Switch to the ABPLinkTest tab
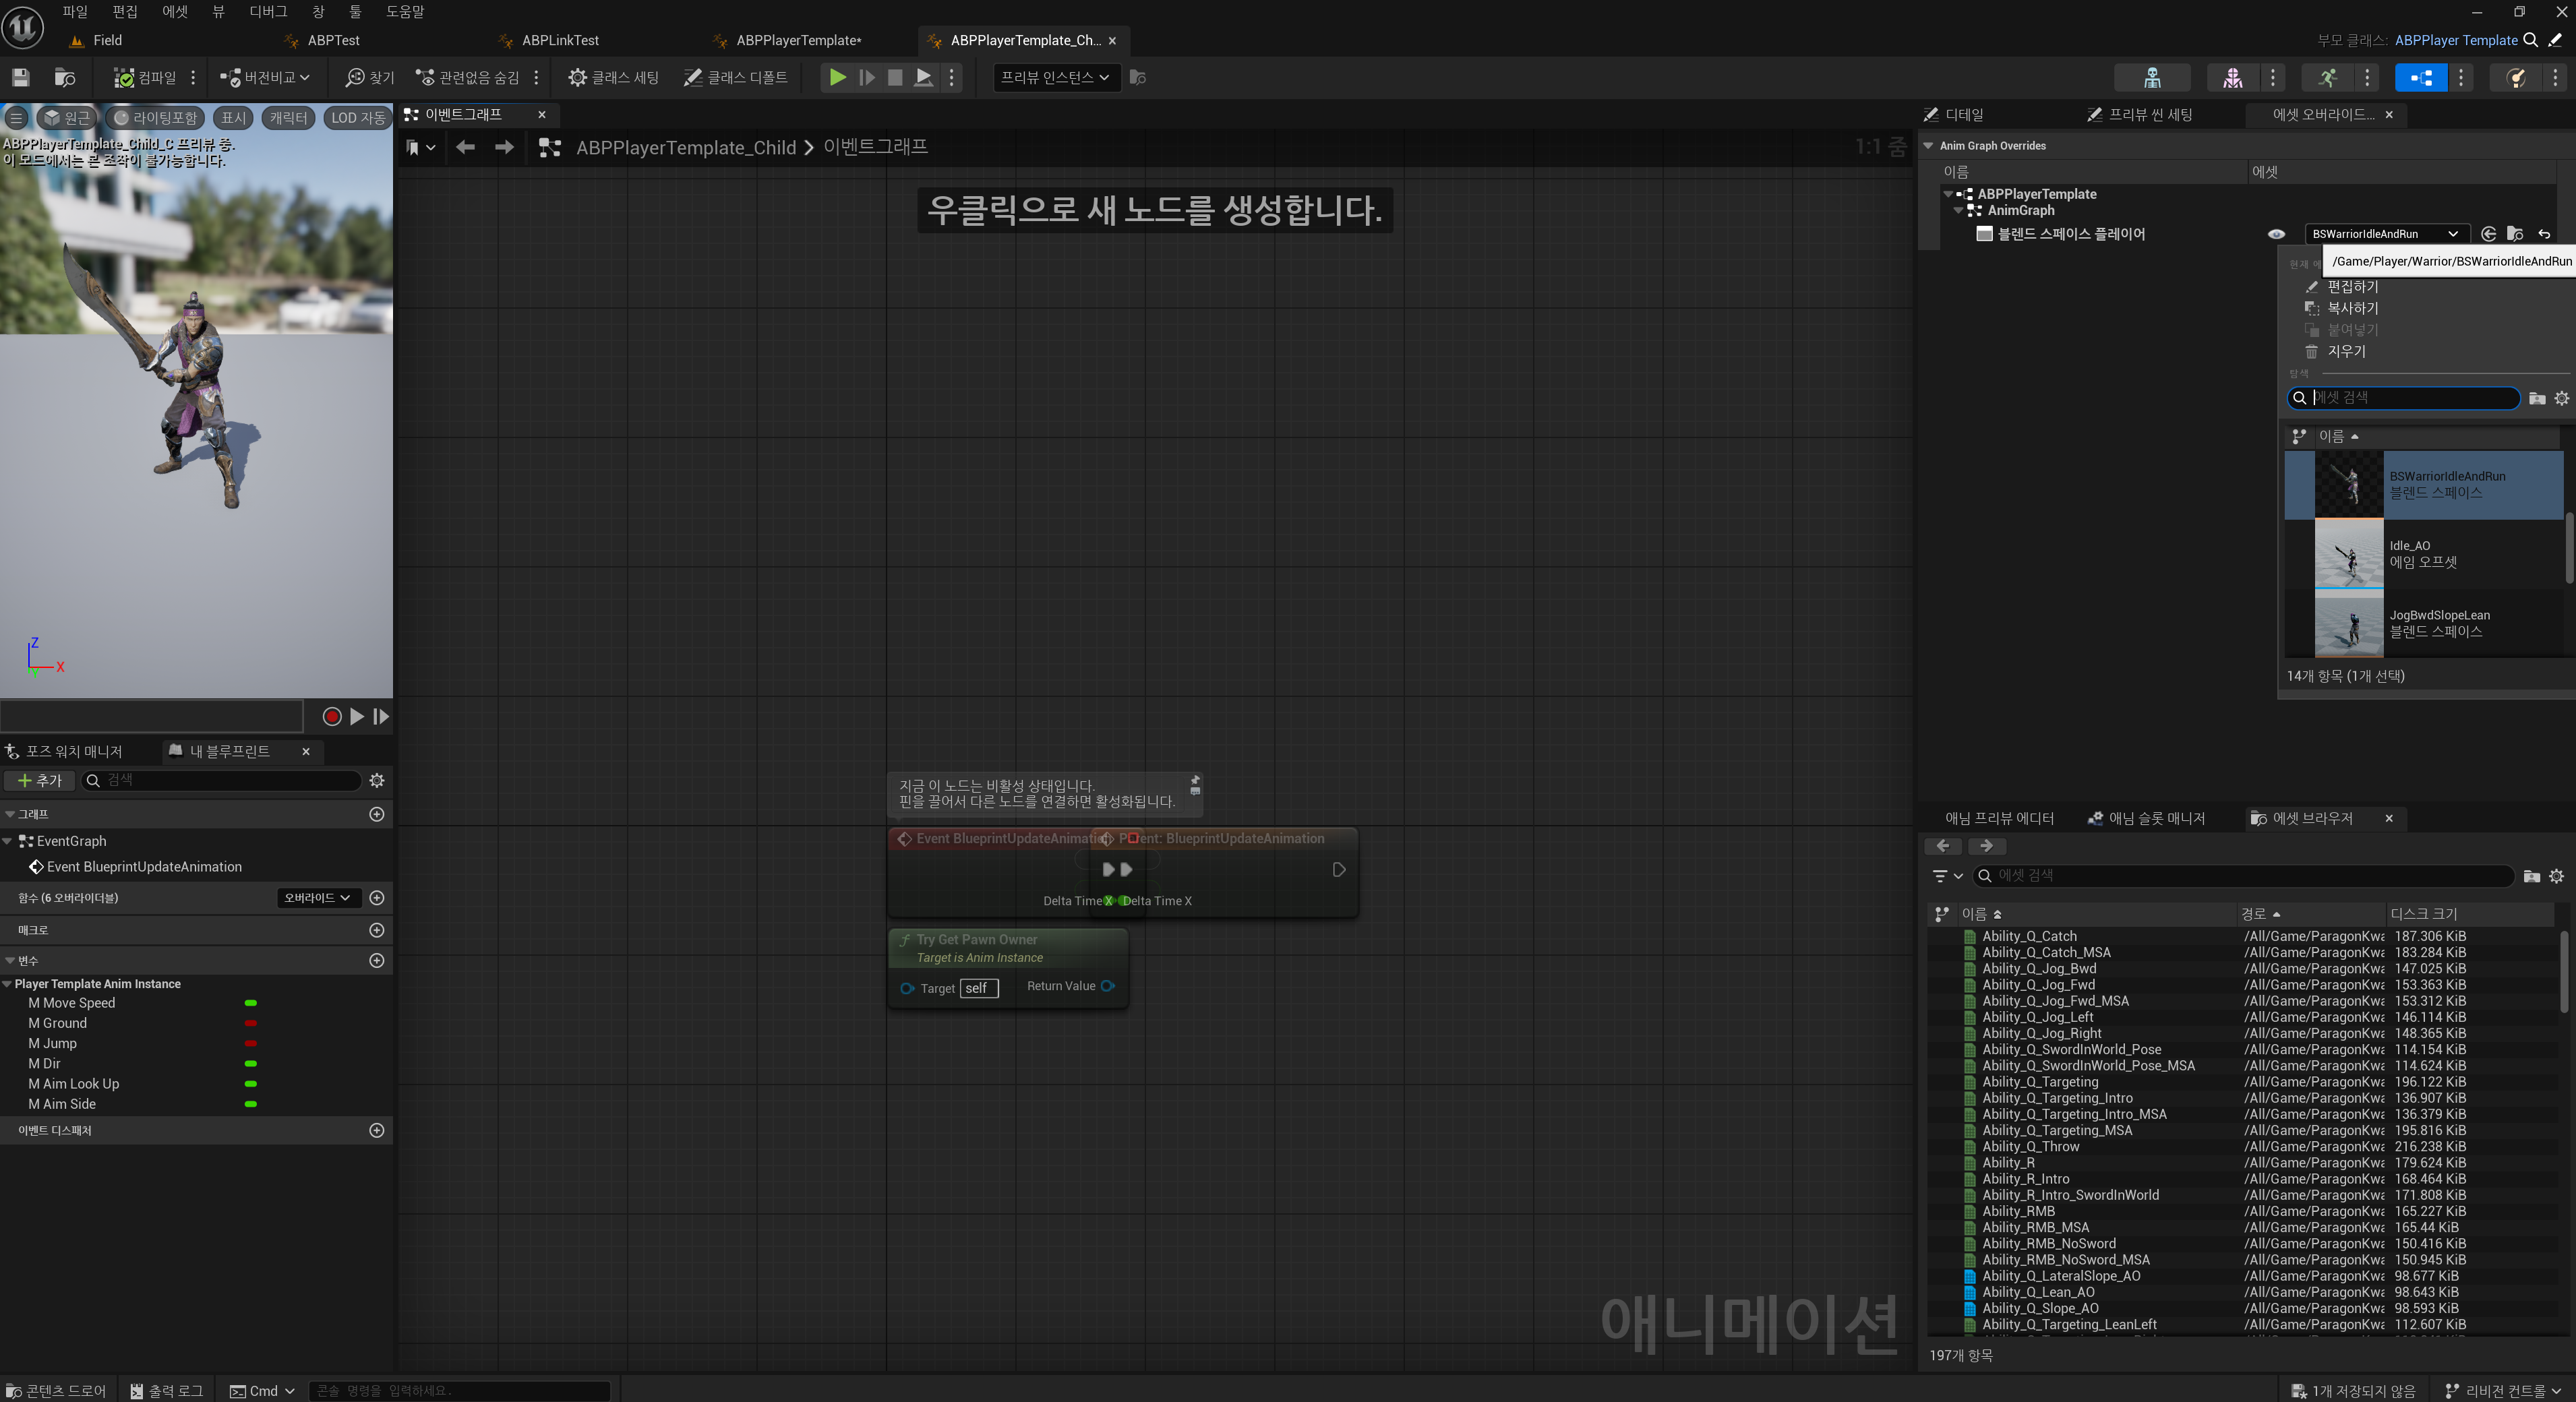2576x1402 pixels. pyautogui.click(x=560, y=40)
